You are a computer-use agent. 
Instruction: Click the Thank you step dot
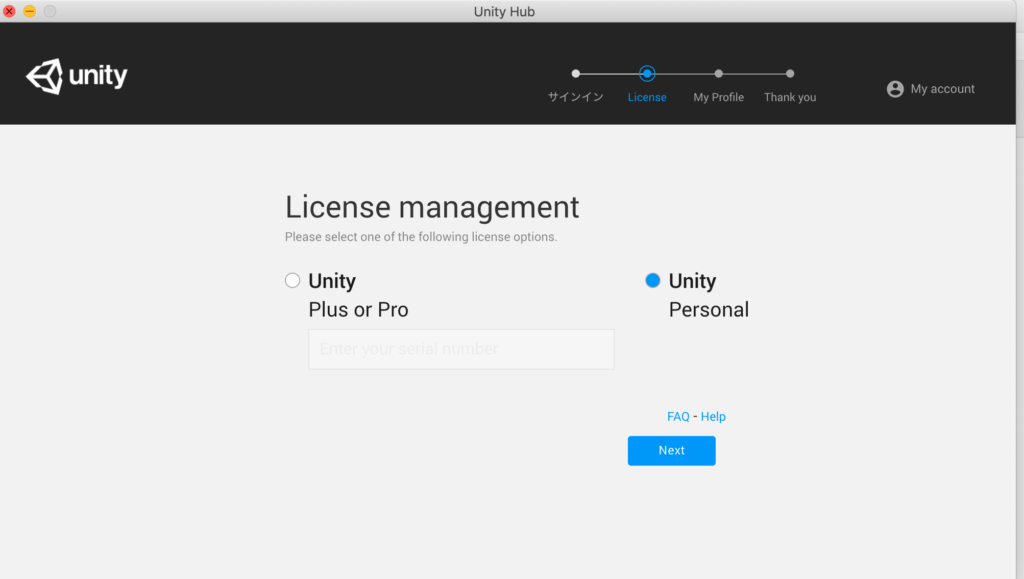(790, 73)
